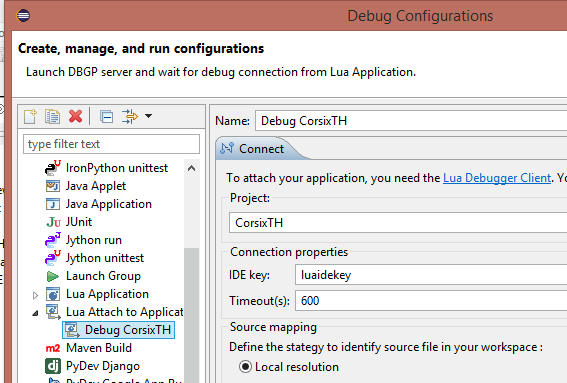
Task: Collapse all configurations in the tree
Action: coord(107,116)
